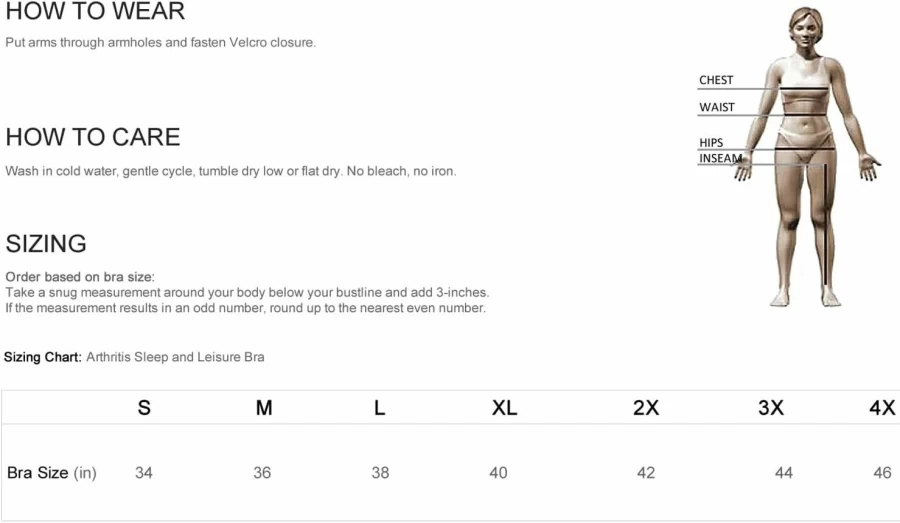Click the Sizing Chart label text
Viewport: 900px width, 523px height.
pyautogui.click(x=42, y=357)
